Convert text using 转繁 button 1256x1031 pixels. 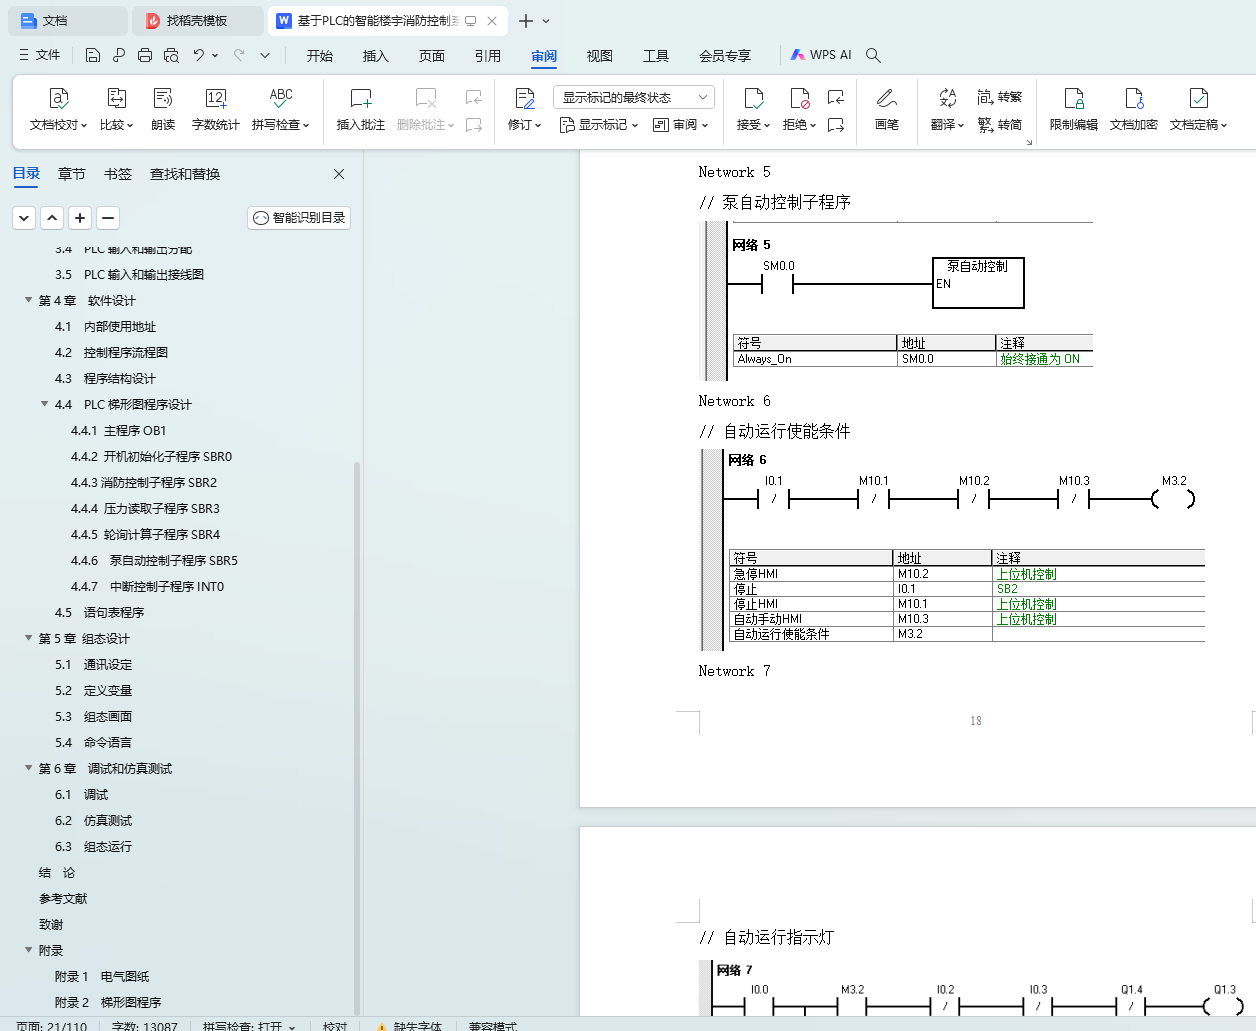[x=1000, y=97]
